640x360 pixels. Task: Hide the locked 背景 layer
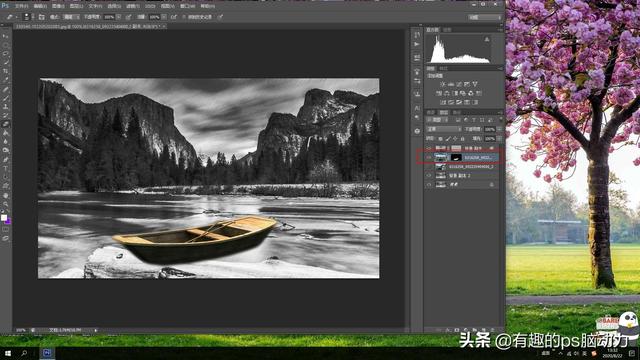tap(429, 184)
